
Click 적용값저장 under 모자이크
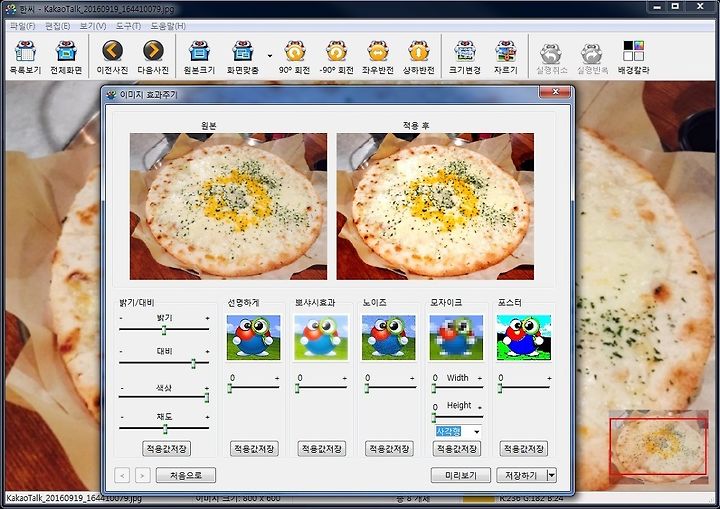pos(456,449)
